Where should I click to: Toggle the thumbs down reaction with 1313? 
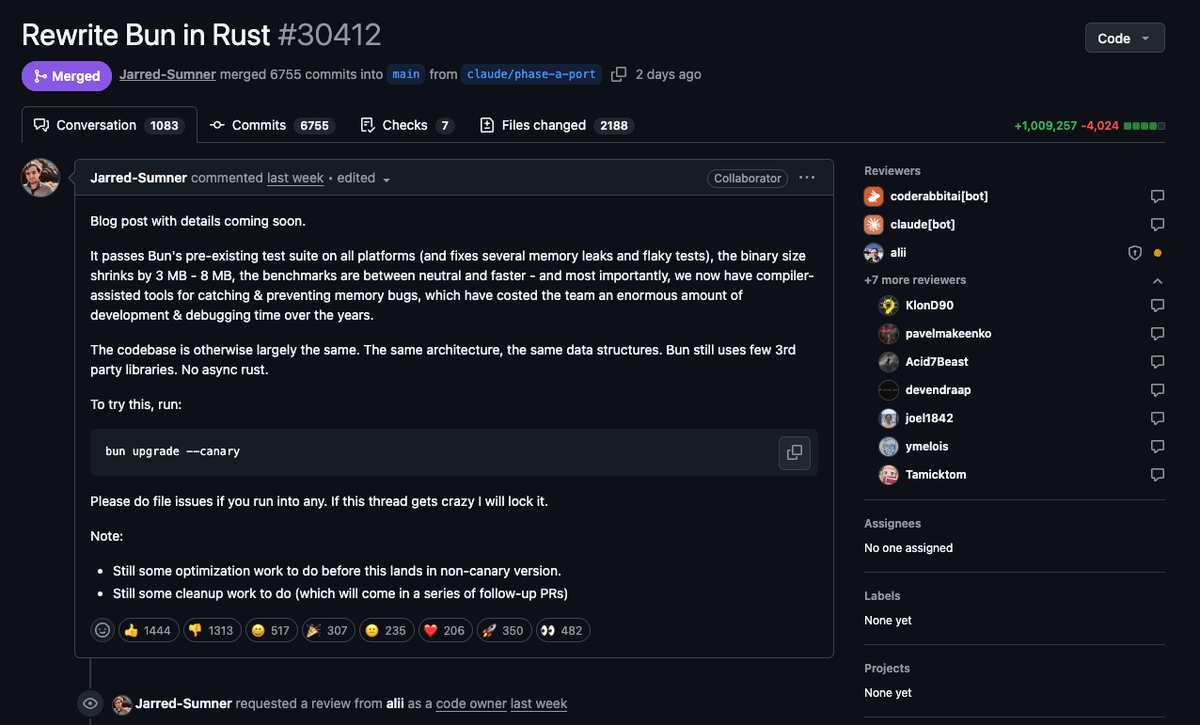click(210, 630)
